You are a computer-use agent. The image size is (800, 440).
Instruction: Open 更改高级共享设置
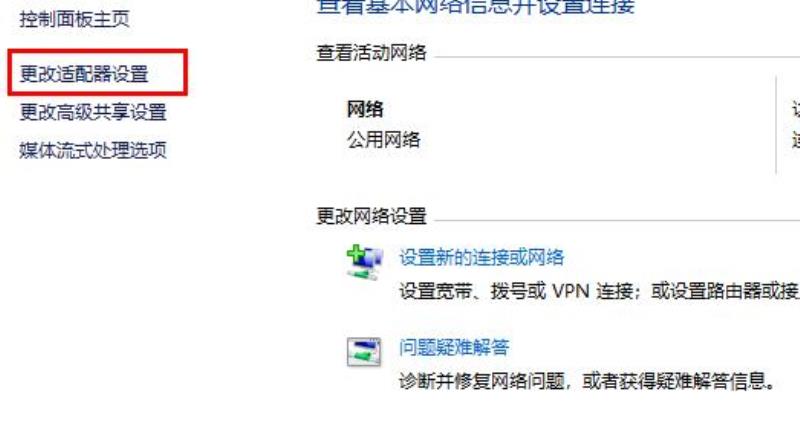(93, 112)
